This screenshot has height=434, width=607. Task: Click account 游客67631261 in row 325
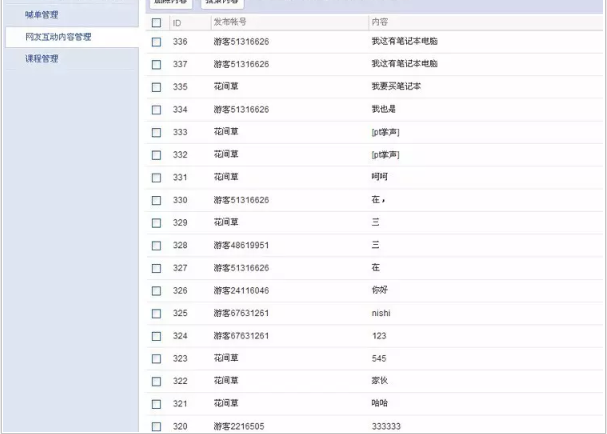[241, 313]
